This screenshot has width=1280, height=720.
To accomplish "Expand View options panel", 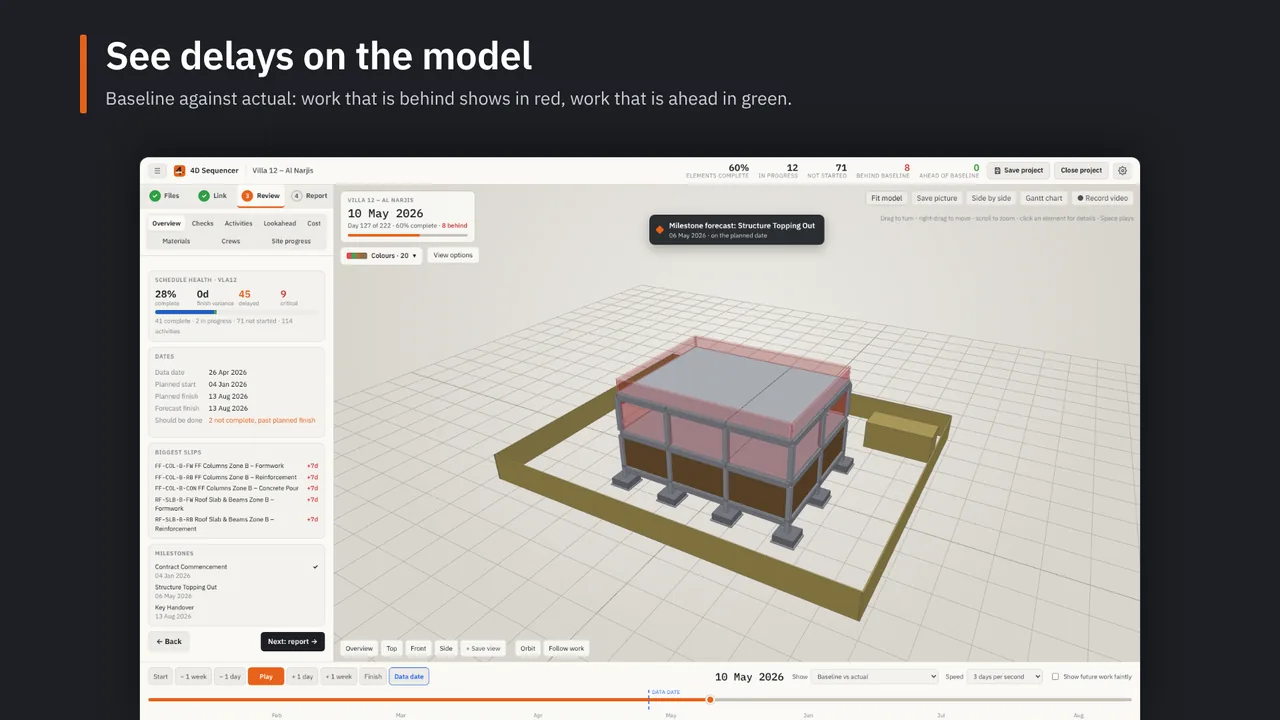I will coord(453,255).
